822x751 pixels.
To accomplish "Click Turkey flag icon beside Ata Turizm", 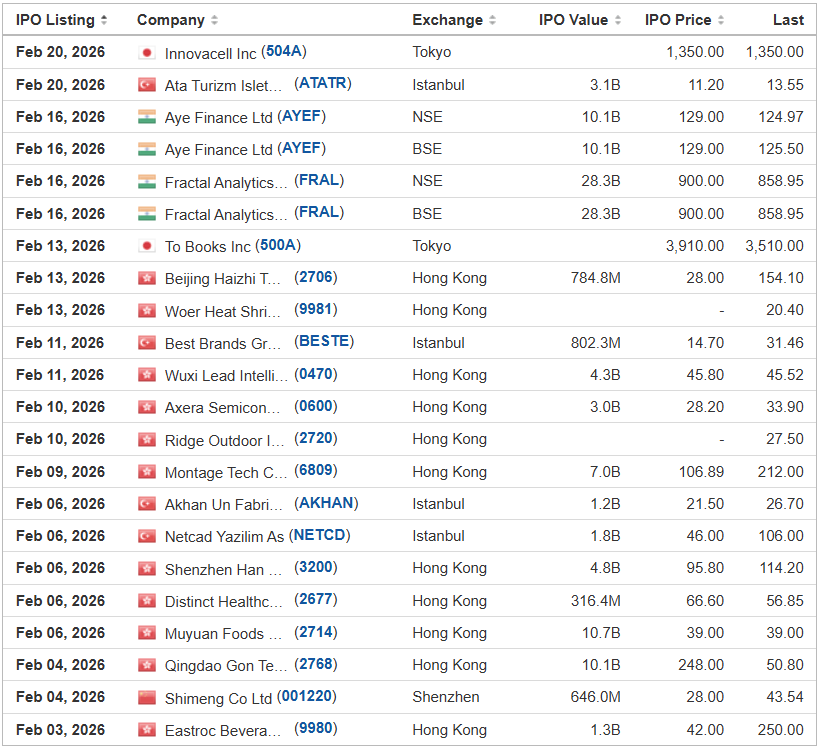I will (147, 85).
